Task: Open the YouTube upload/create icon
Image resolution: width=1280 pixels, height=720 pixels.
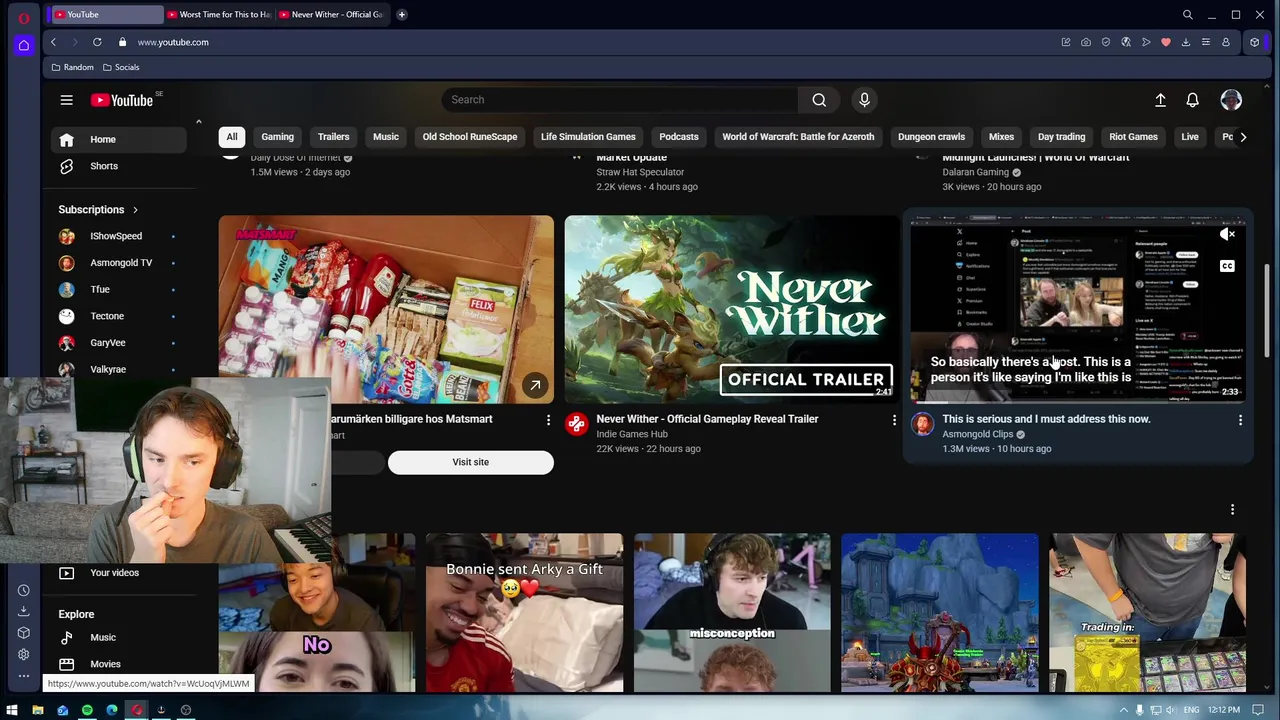Action: point(1160,100)
